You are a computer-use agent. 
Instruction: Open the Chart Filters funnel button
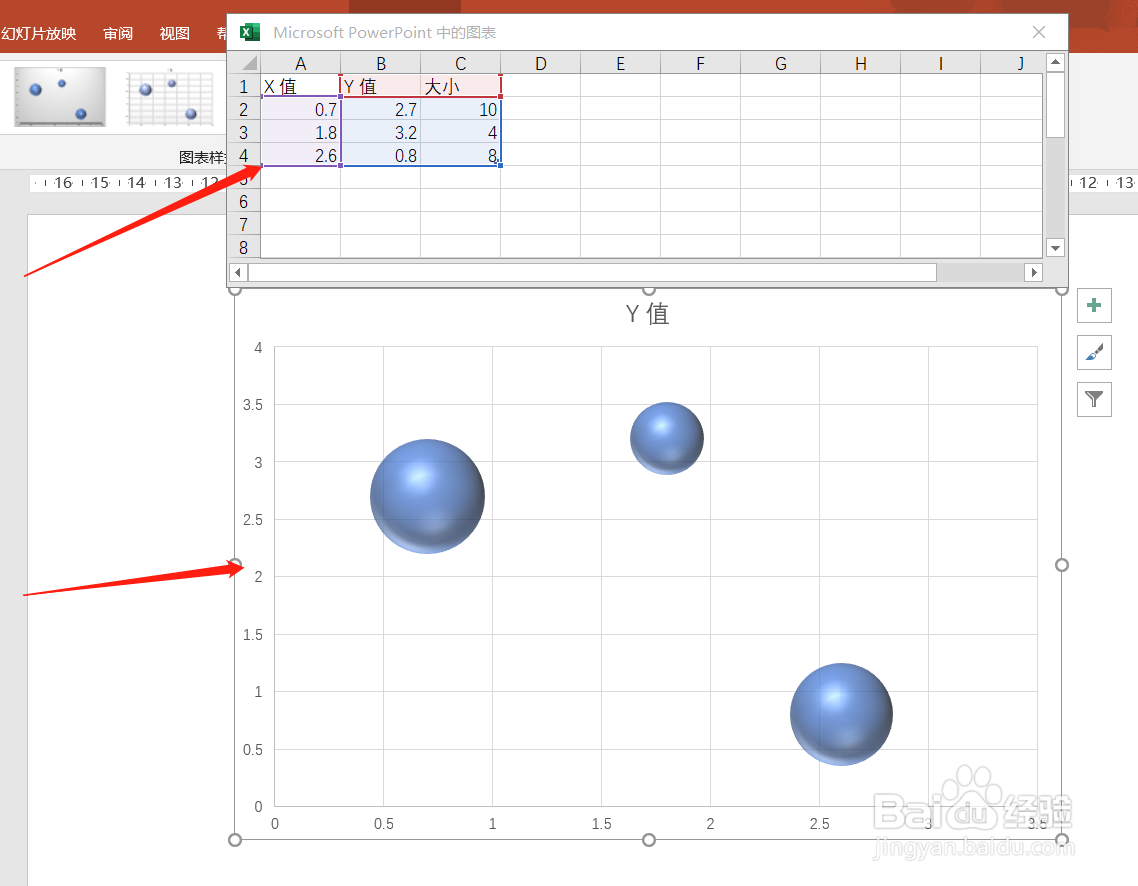[x=1094, y=398]
